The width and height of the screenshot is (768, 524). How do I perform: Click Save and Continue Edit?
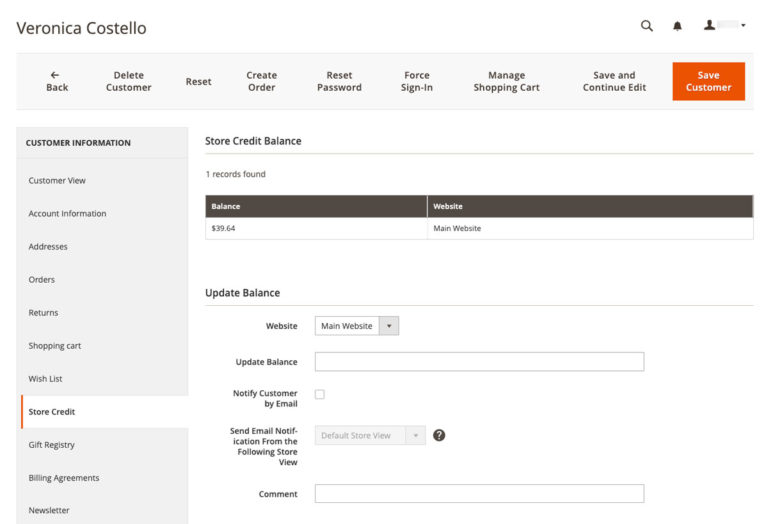pos(614,81)
